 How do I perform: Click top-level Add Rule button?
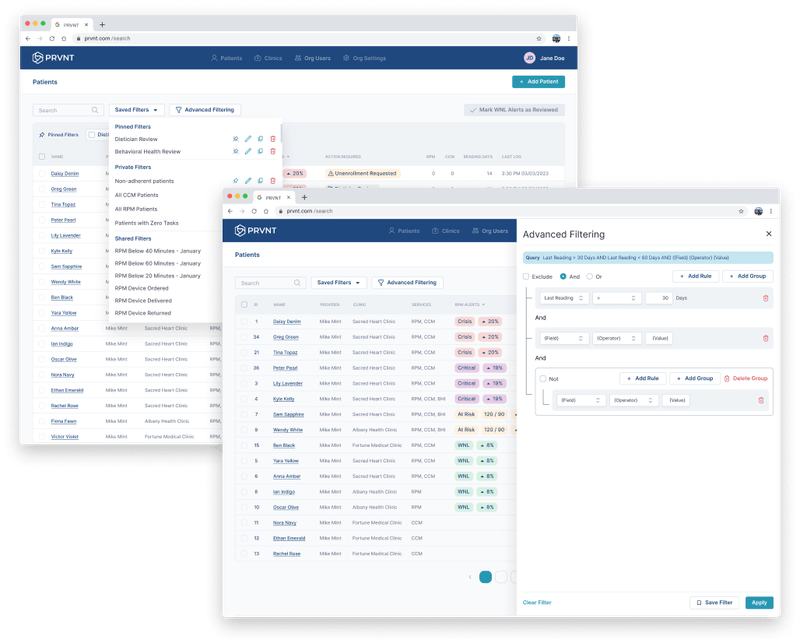(x=695, y=276)
